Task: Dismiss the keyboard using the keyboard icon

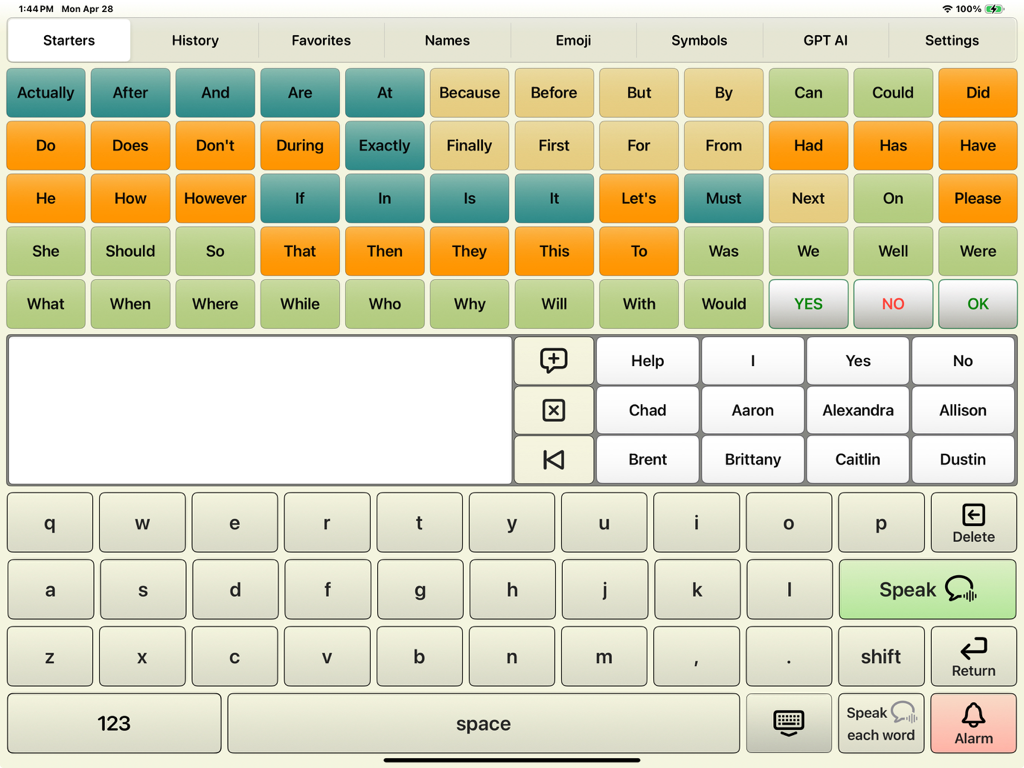Action: (x=788, y=723)
